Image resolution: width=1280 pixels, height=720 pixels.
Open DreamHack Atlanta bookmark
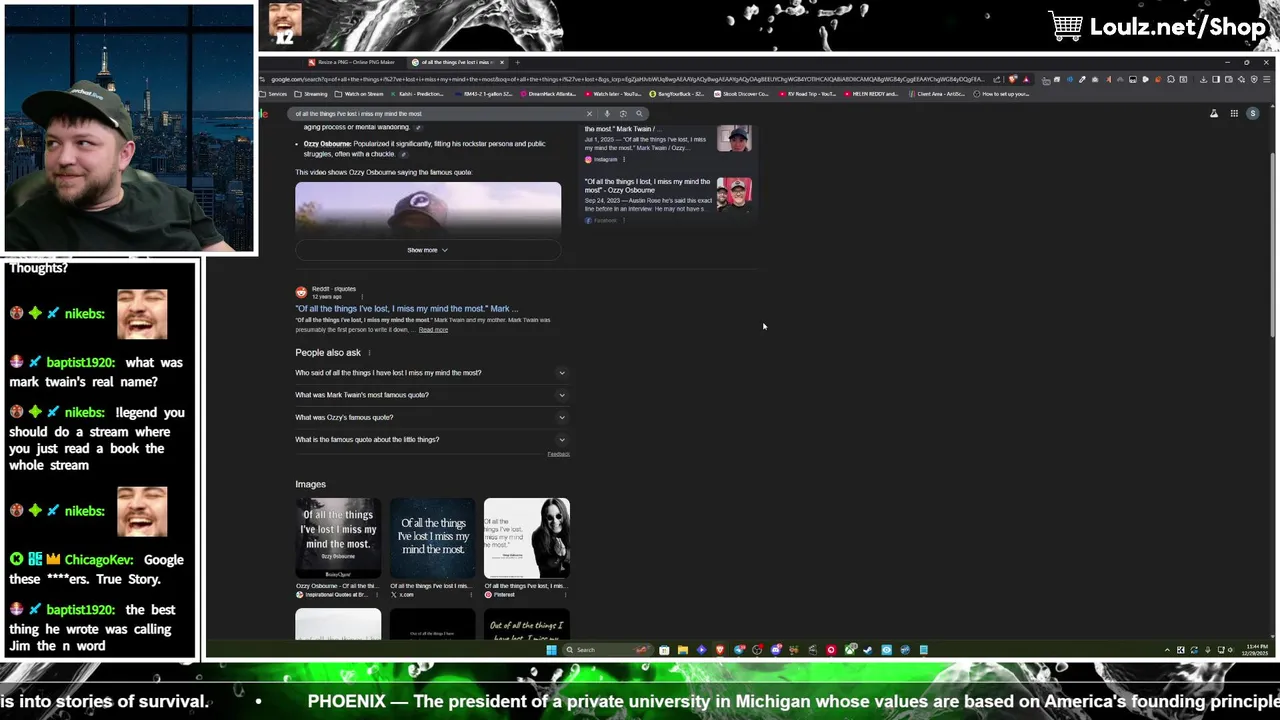click(549, 94)
